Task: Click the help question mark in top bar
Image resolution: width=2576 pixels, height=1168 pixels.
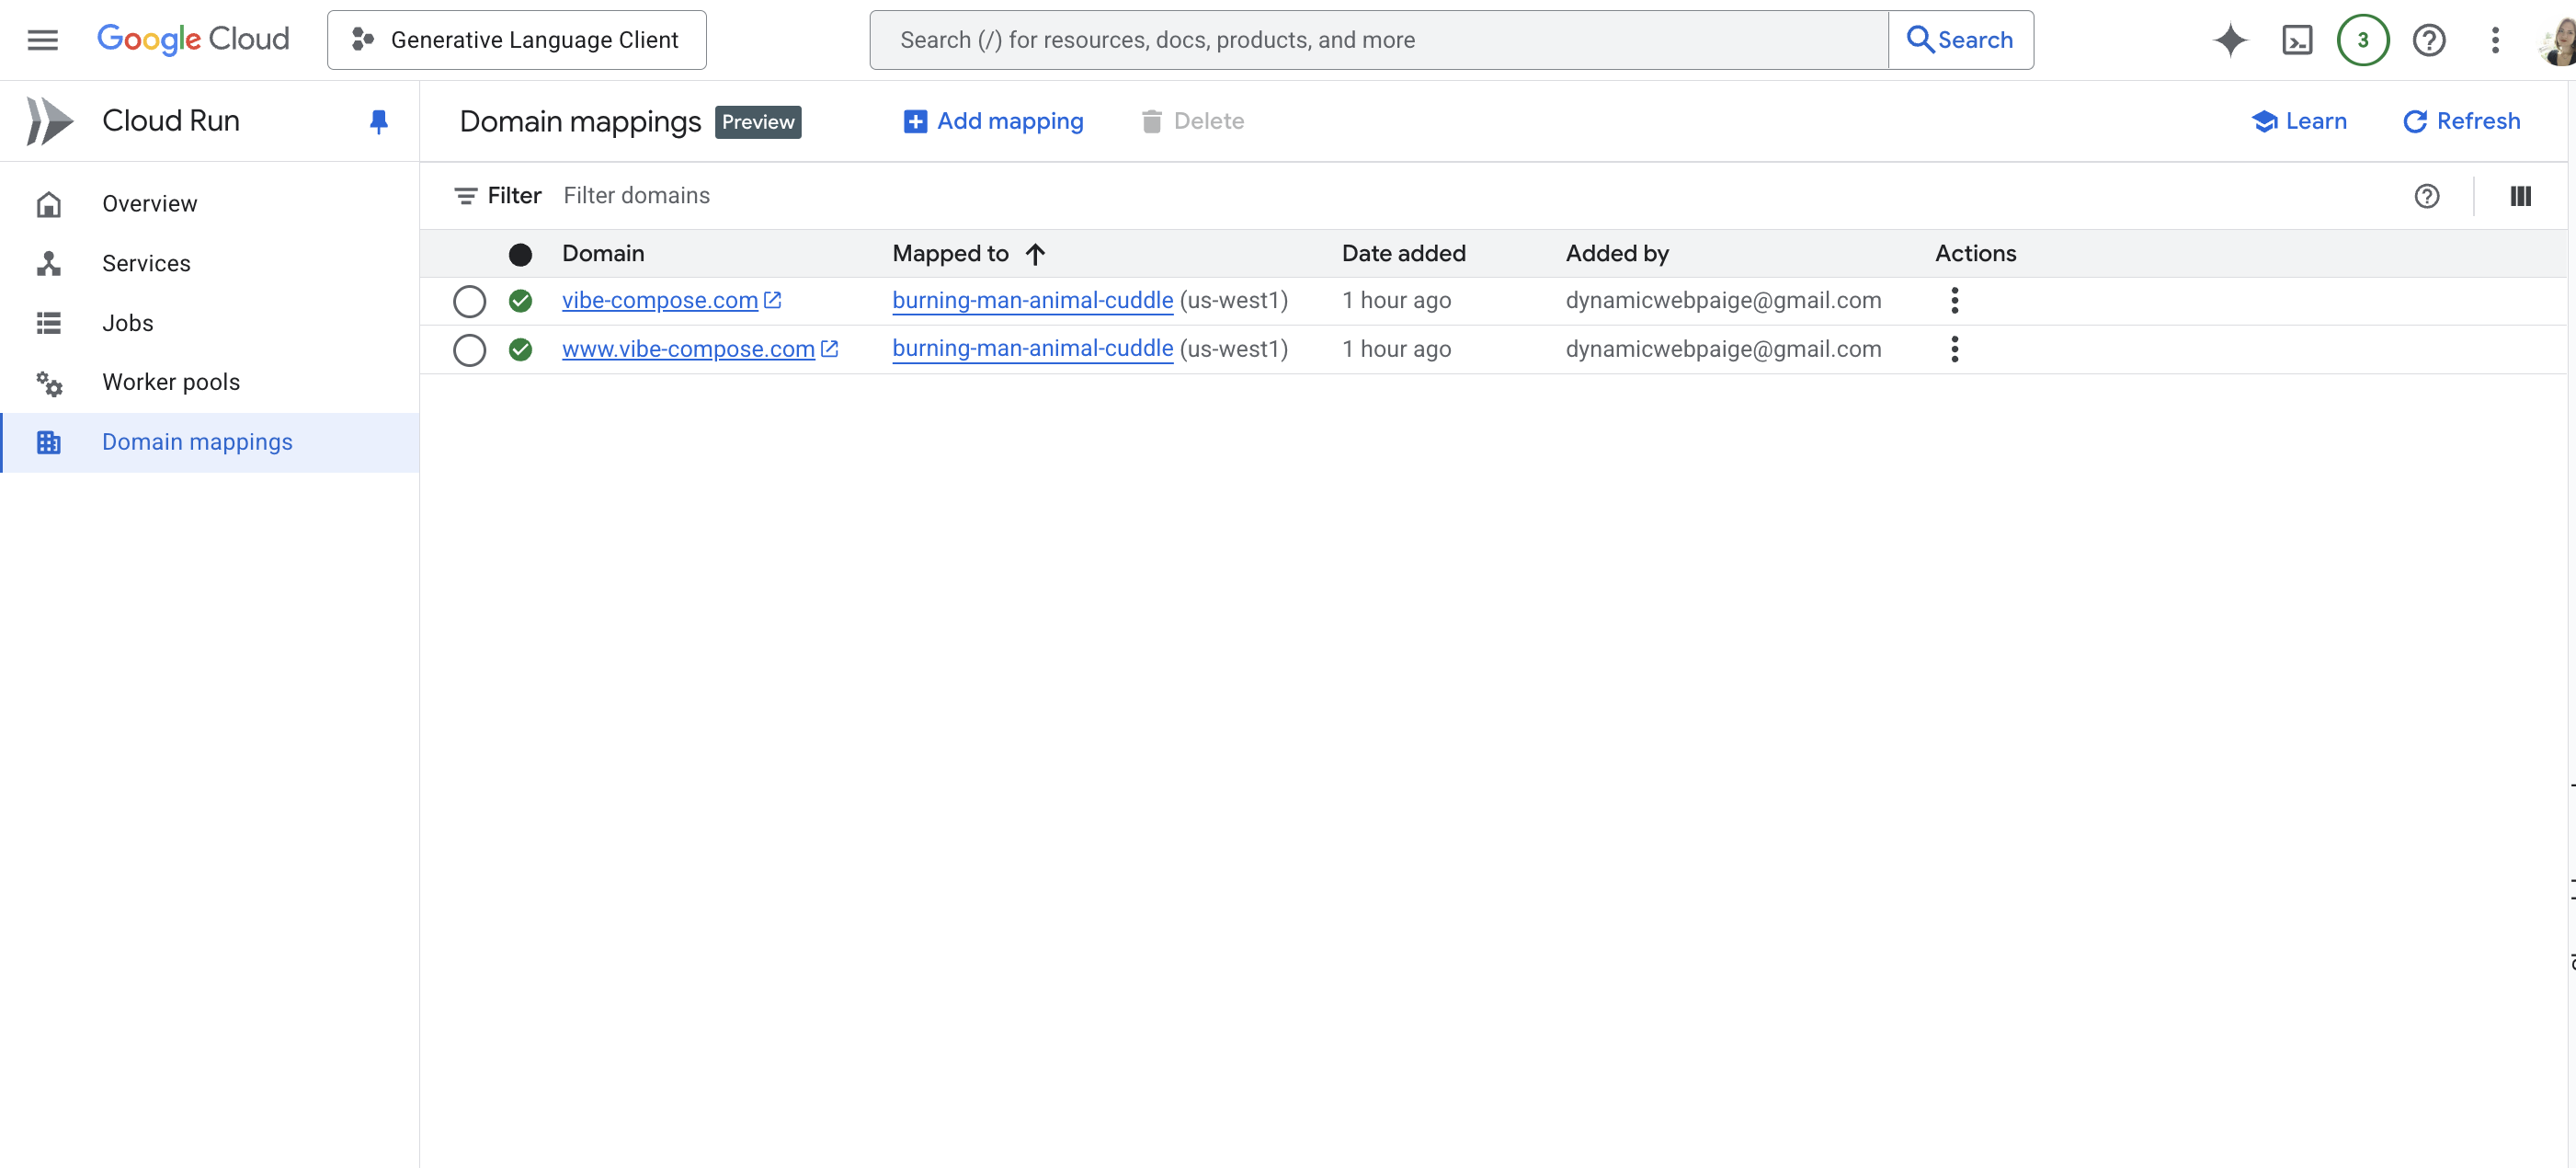Action: (2428, 40)
